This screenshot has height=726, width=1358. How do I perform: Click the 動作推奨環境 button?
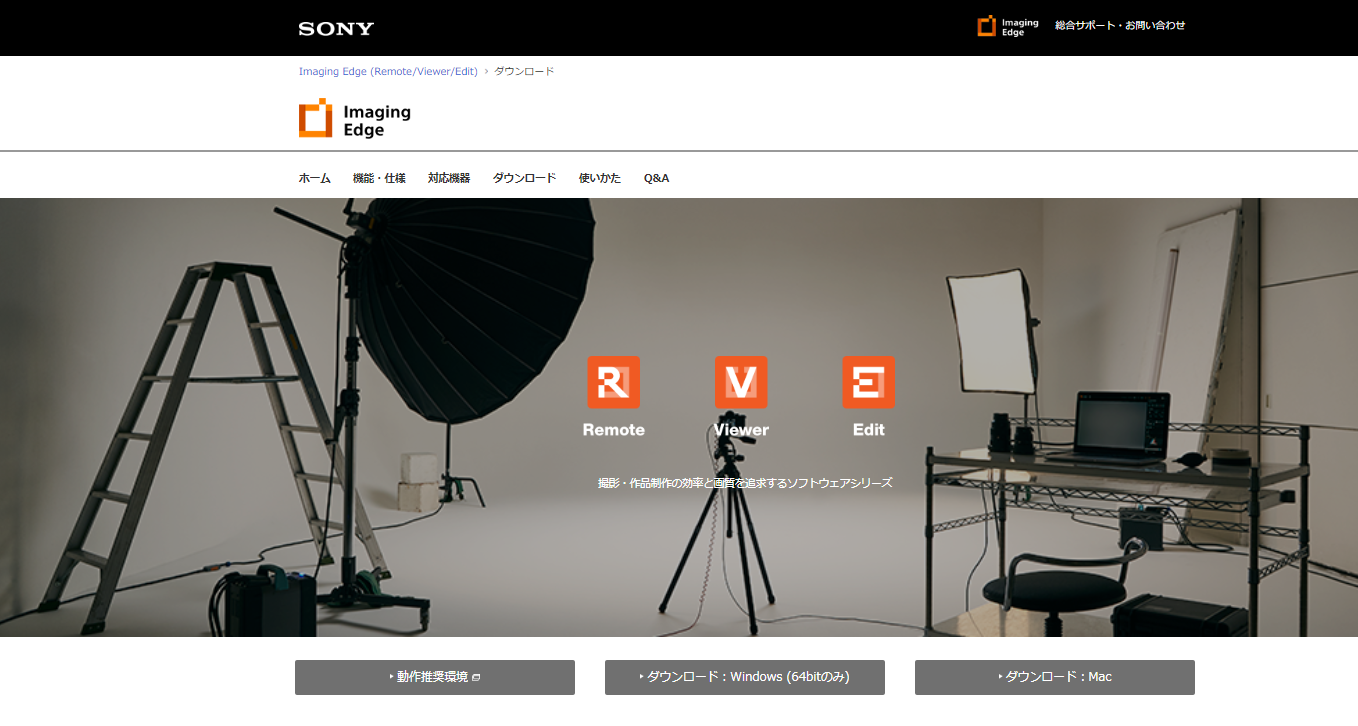435,677
